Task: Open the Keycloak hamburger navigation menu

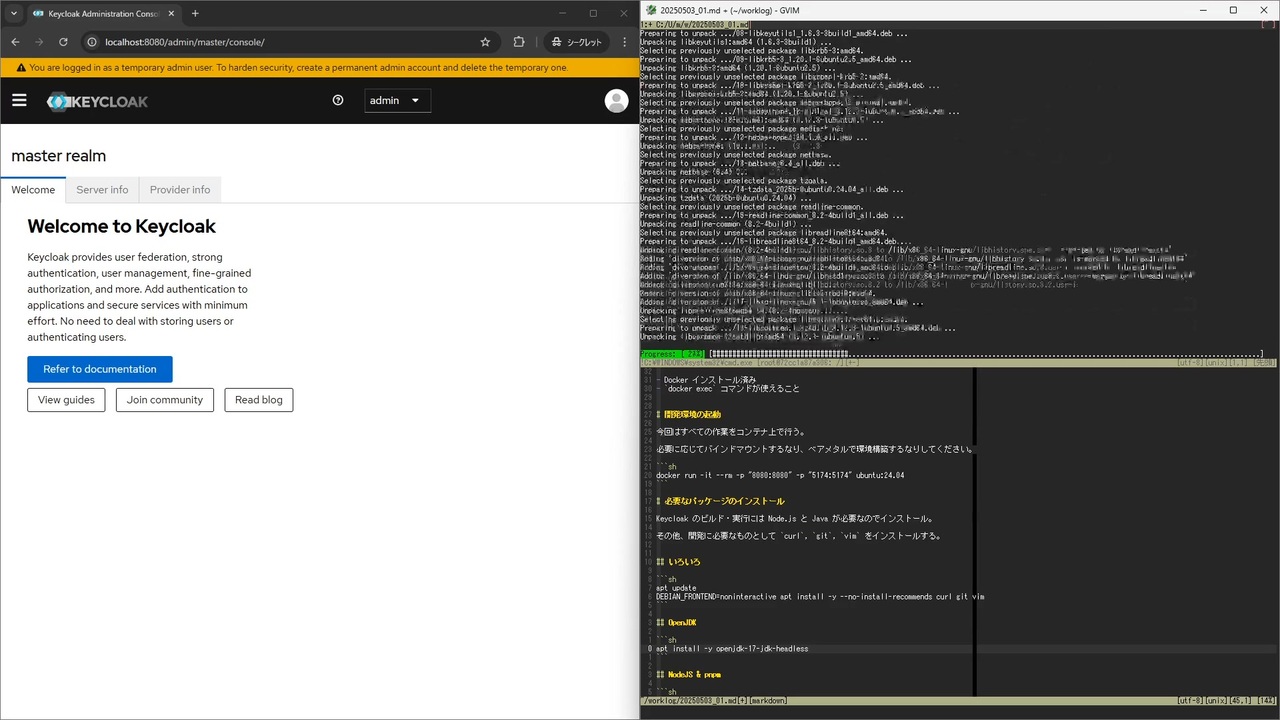Action: point(19,100)
